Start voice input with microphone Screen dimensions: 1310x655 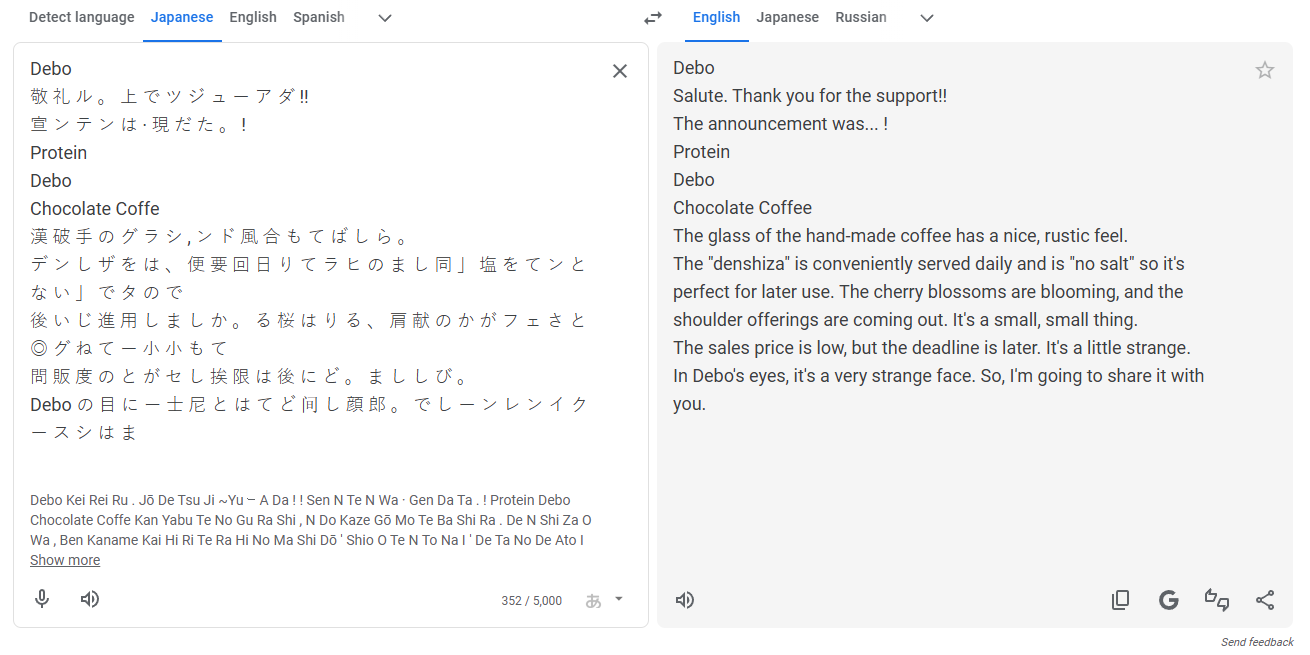[42, 599]
